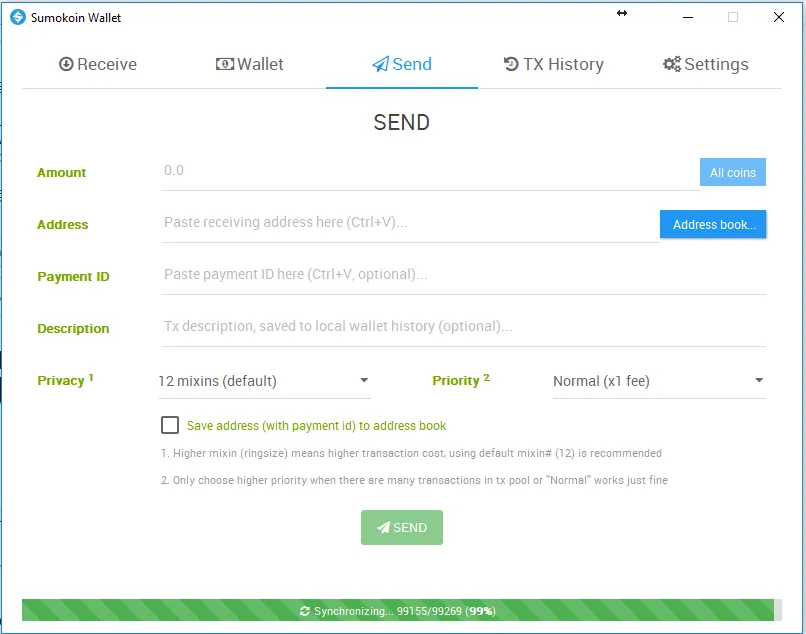Click the paper-plane icon on the green SEND button
This screenshot has height=634, width=806.
point(383,528)
